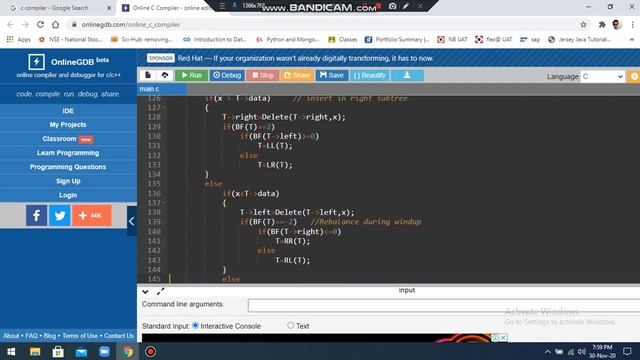The image size is (640, 360).
Task: Open File Explorer from the taskbar
Action: point(35,351)
